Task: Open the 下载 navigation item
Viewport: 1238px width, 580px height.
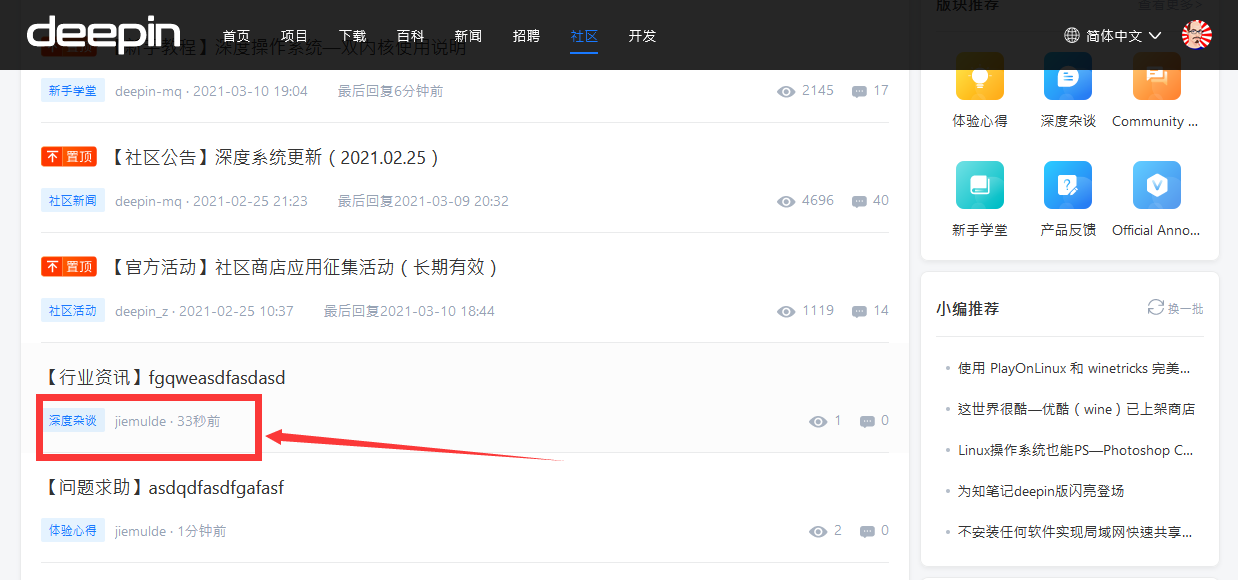Action: tap(352, 36)
